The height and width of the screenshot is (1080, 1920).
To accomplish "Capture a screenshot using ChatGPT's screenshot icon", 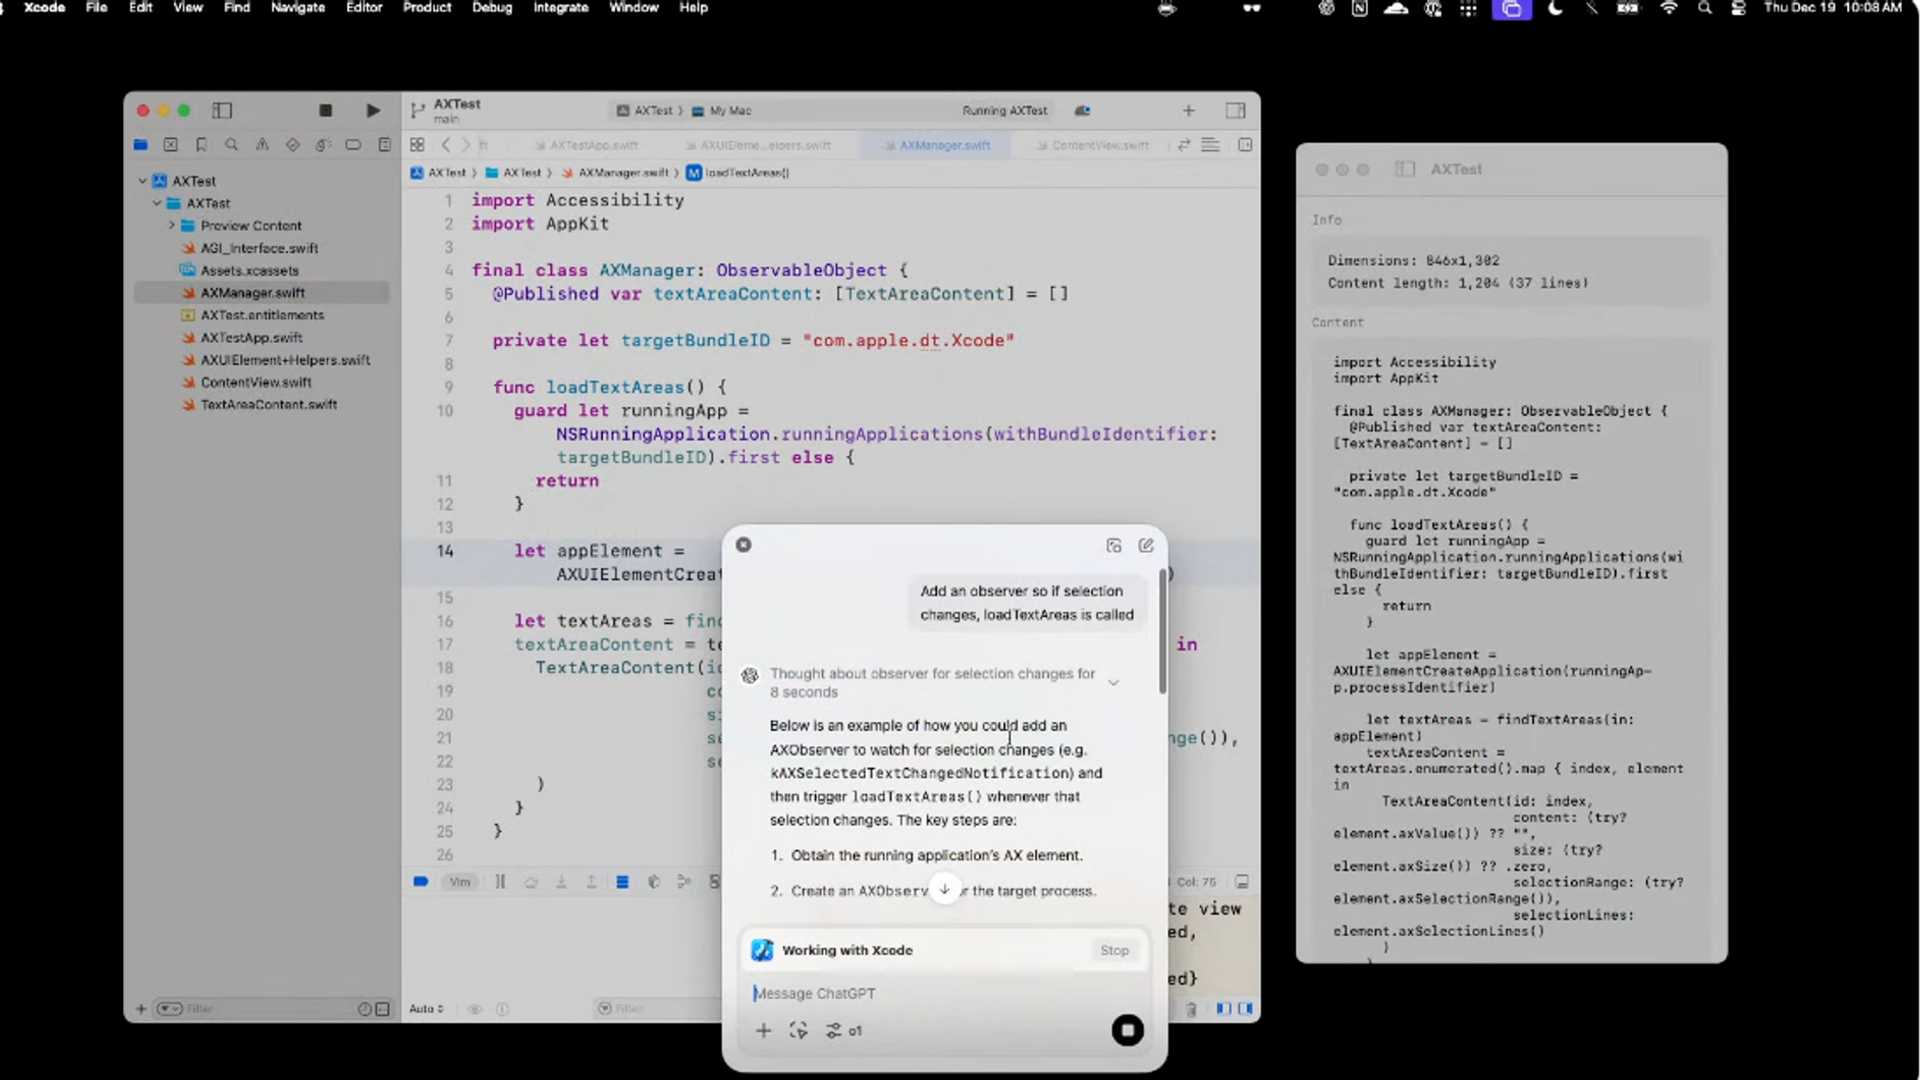I will 1114,545.
